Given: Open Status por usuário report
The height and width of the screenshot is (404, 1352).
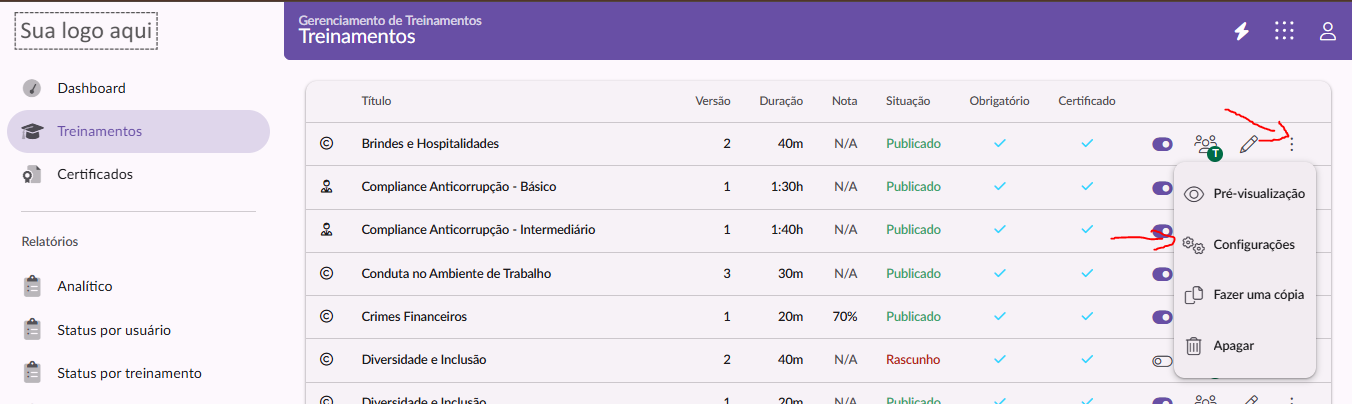Looking at the screenshot, I should (x=114, y=330).
